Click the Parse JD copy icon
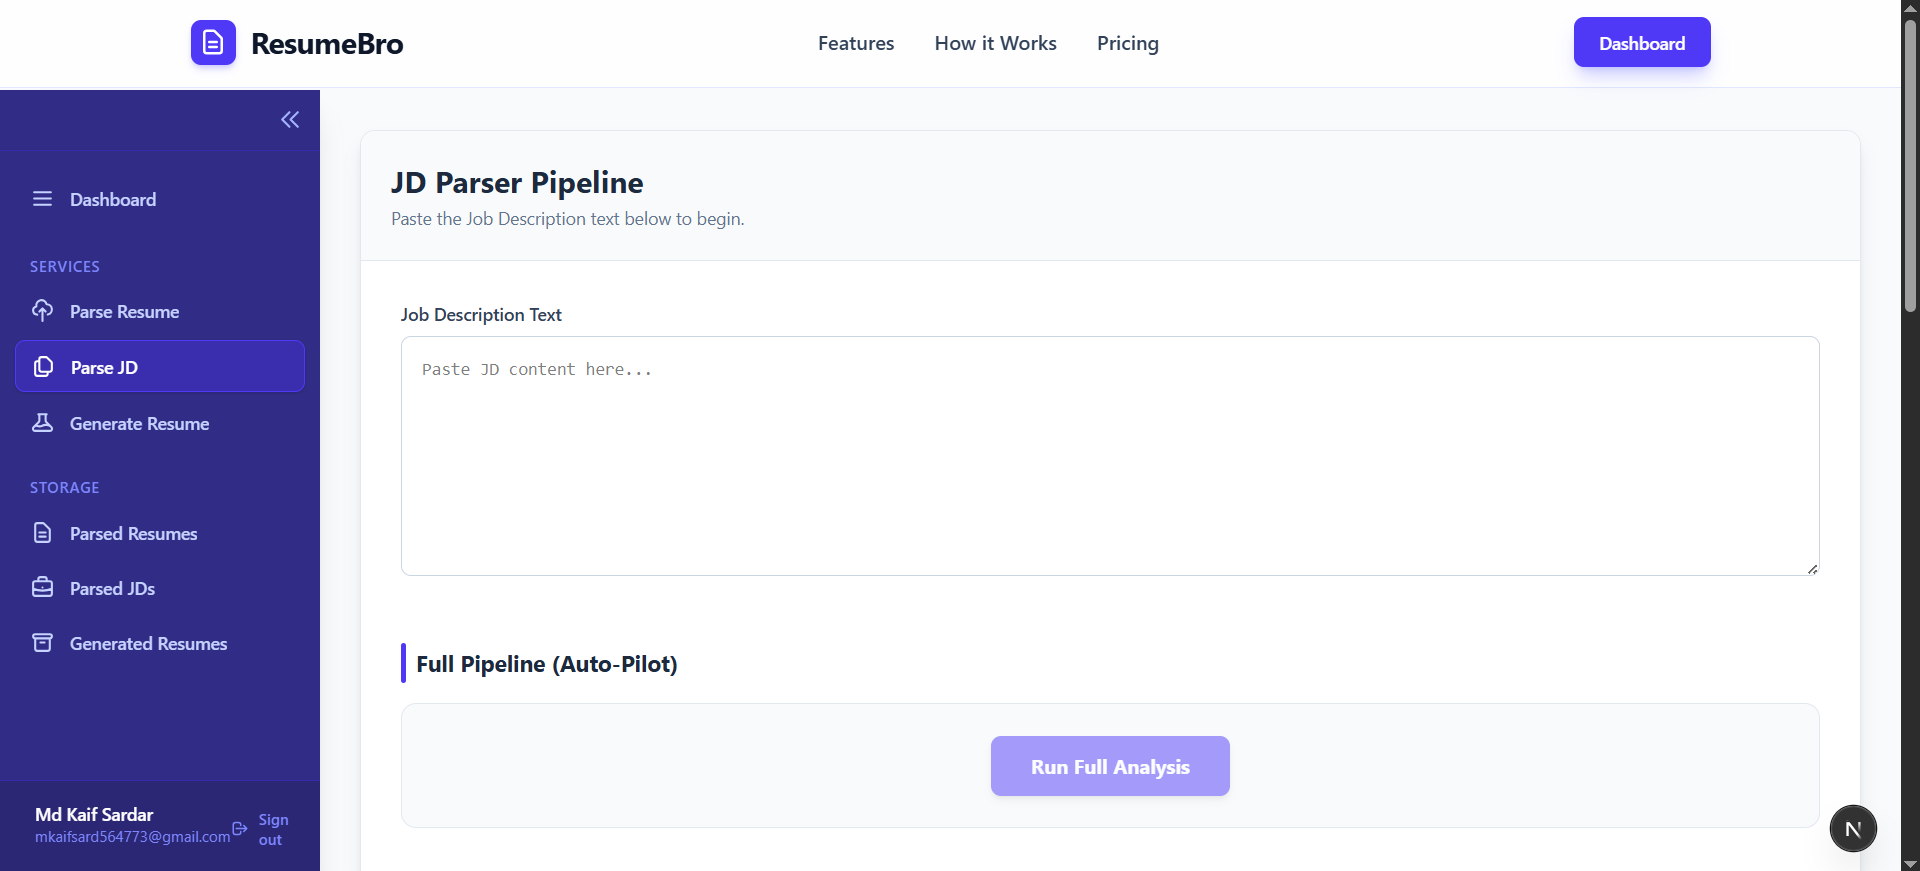The width and height of the screenshot is (1920, 871). (43, 367)
